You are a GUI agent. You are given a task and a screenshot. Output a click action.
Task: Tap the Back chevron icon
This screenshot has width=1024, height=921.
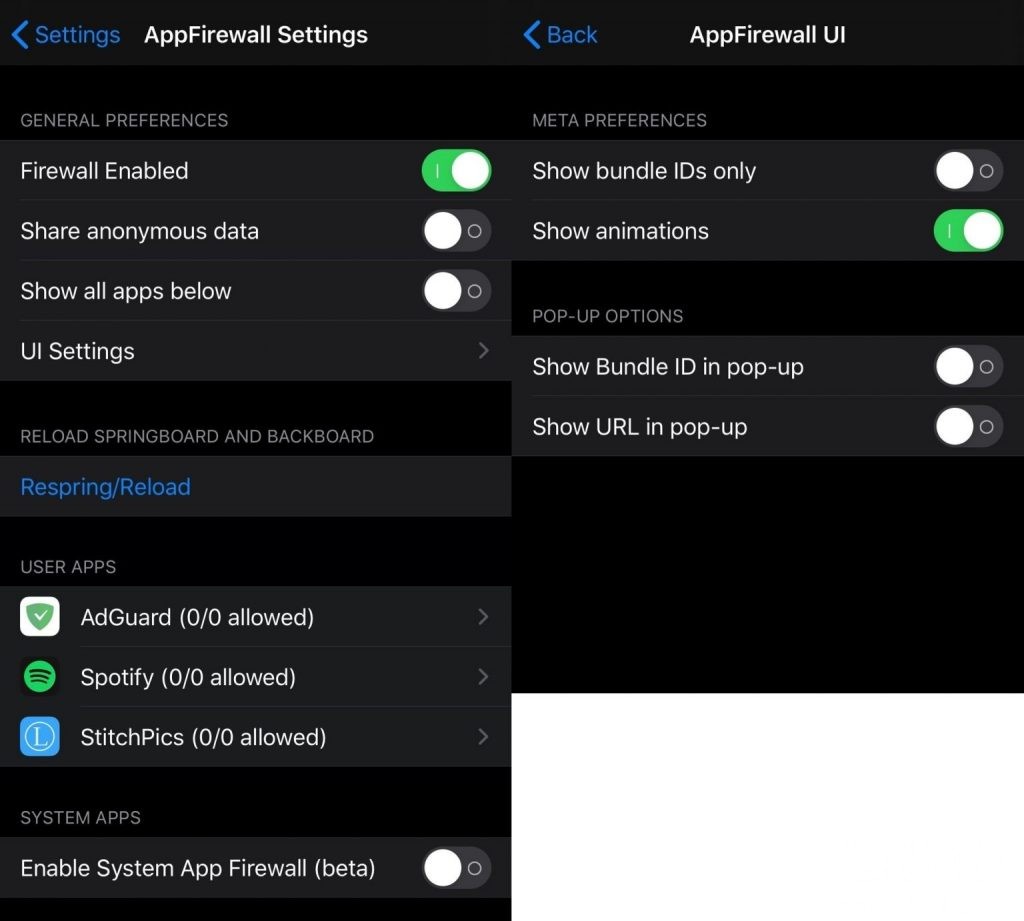(x=532, y=35)
